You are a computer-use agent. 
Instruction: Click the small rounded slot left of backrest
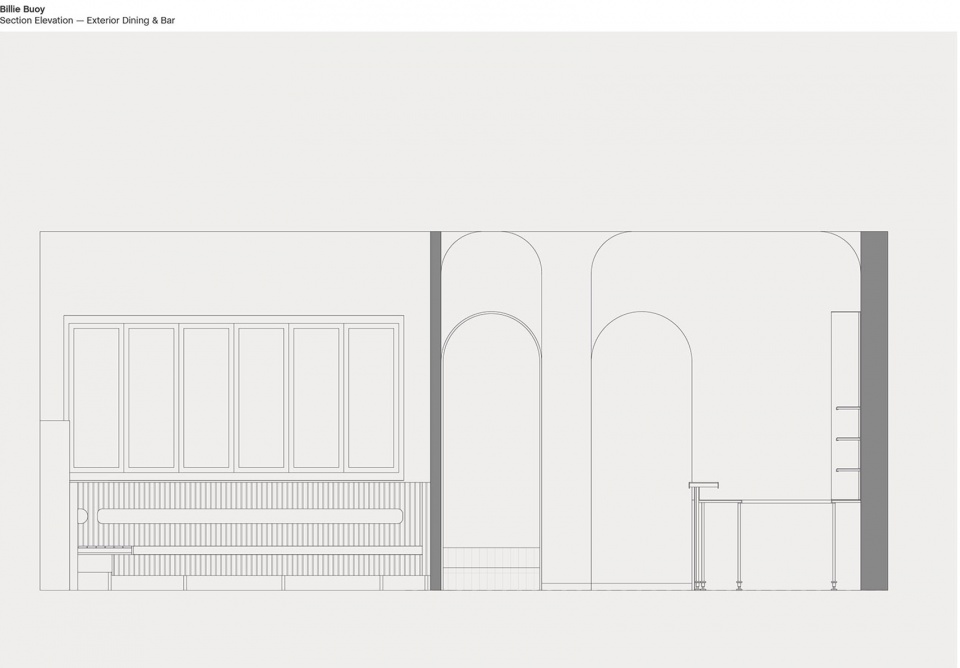(x=83, y=516)
